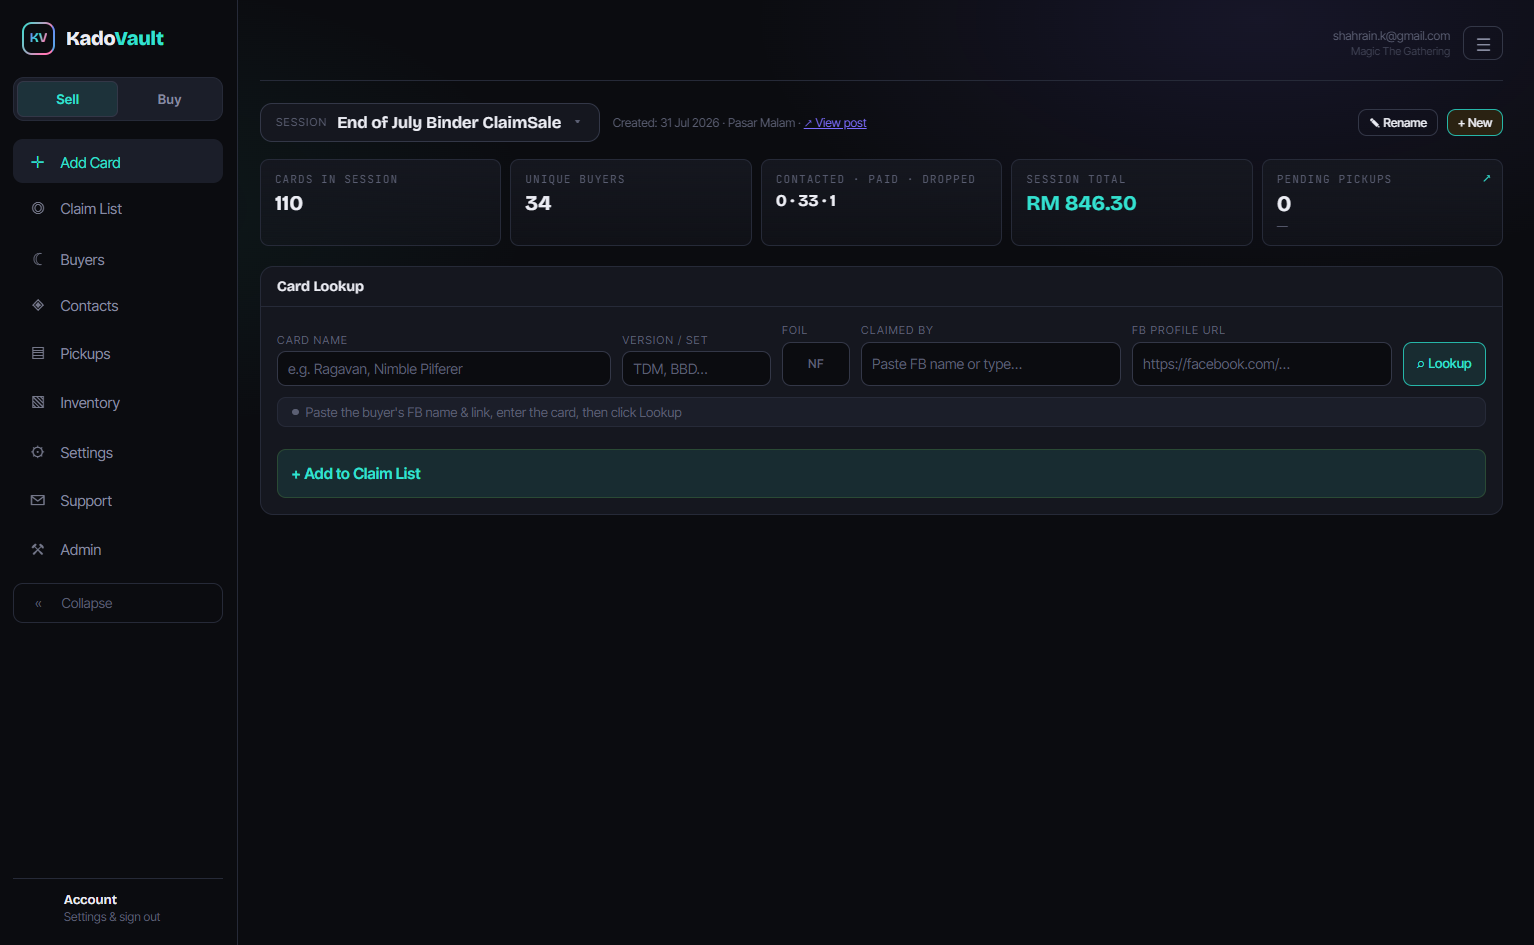1534x945 pixels.
Task: Open the Pickups page
Action: (x=118, y=353)
